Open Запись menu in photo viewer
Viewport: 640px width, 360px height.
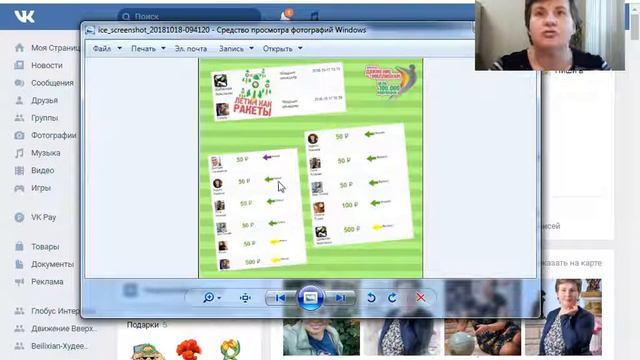(x=231, y=49)
